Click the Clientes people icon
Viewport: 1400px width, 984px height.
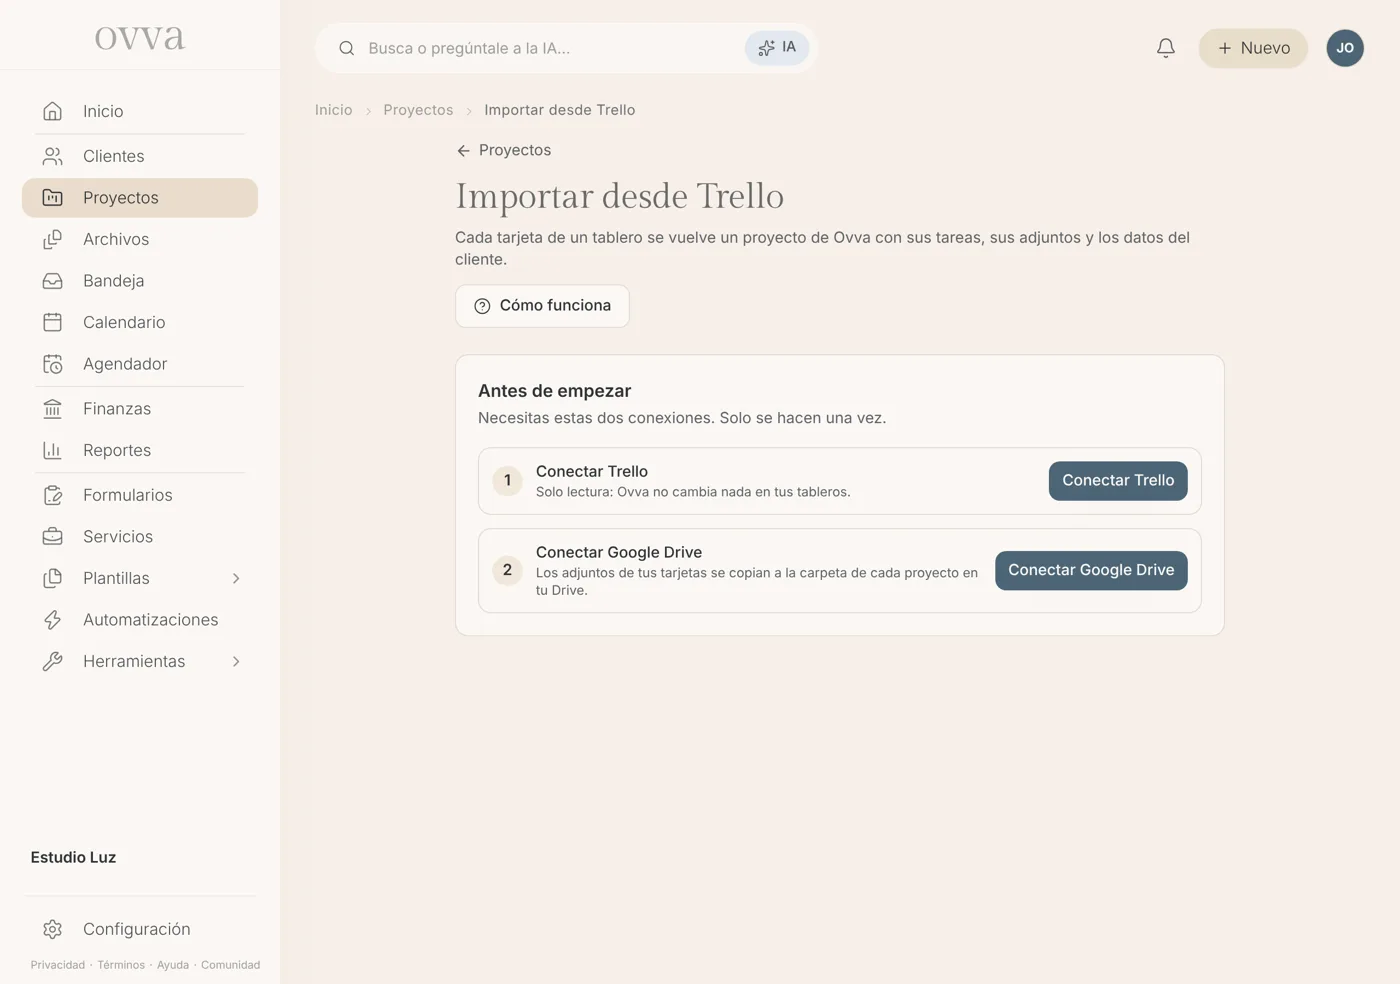tap(53, 156)
